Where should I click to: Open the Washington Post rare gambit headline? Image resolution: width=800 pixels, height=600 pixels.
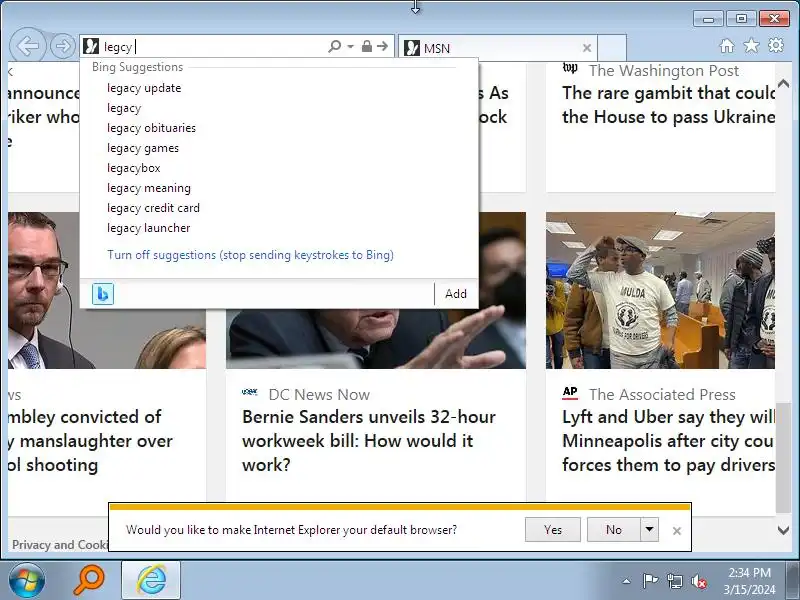tap(668, 105)
